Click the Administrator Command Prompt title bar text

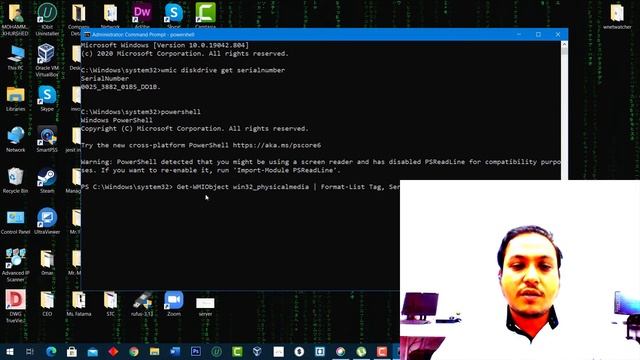pyautogui.click(x=143, y=35)
